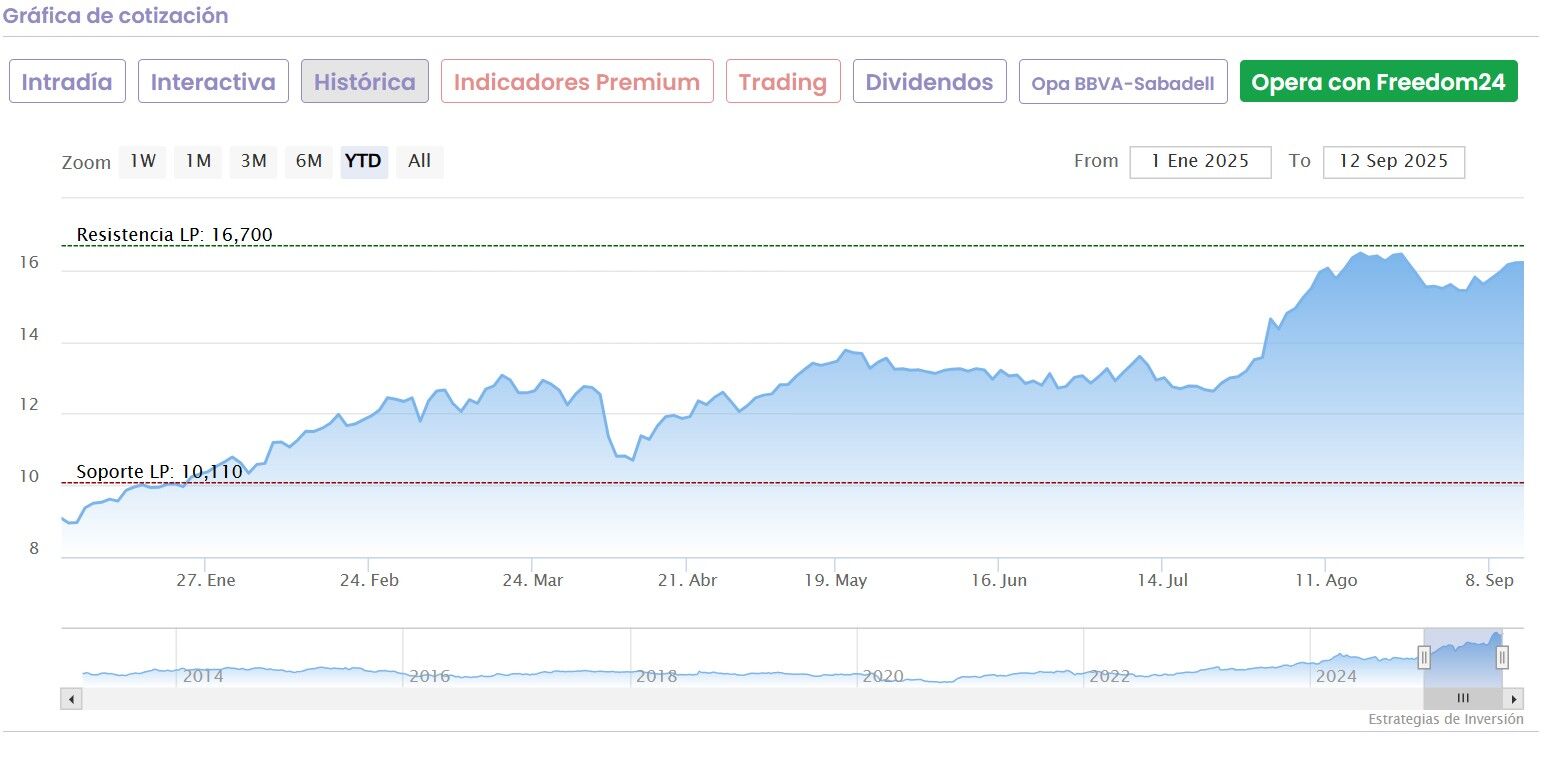This screenshot has width=1544, height=758.
Task: Set zoom range to 1M
Action: [x=198, y=161]
